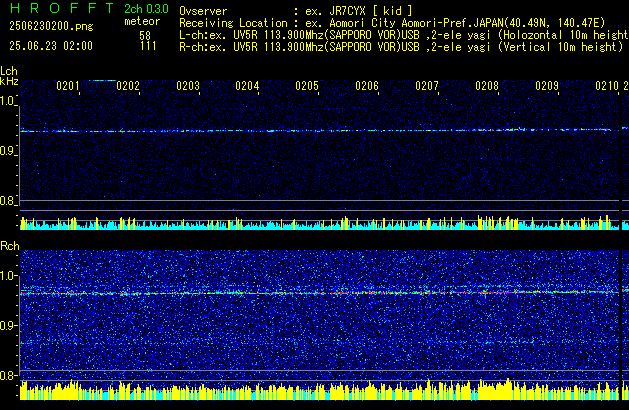
Task: Click the L-ch antenna description line
Action: (404, 35)
